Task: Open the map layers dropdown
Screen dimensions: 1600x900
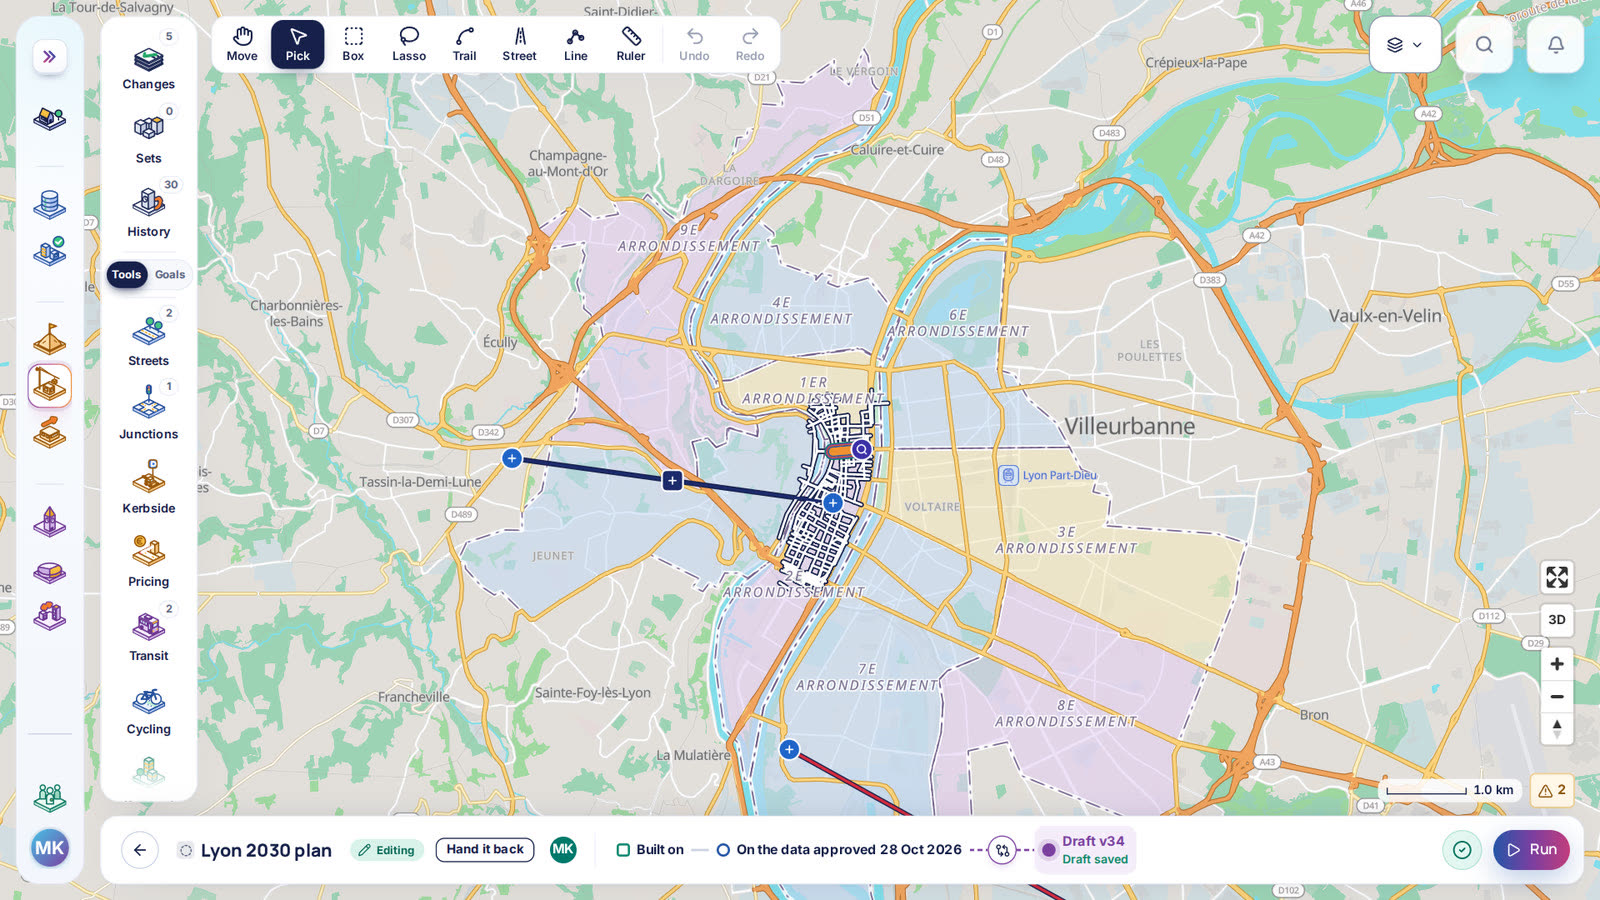Action: [x=1405, y=45]
